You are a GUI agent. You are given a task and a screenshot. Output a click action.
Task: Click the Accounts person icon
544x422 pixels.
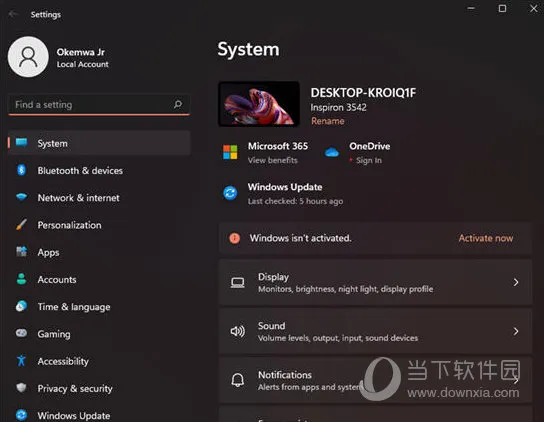pos(22,279)
